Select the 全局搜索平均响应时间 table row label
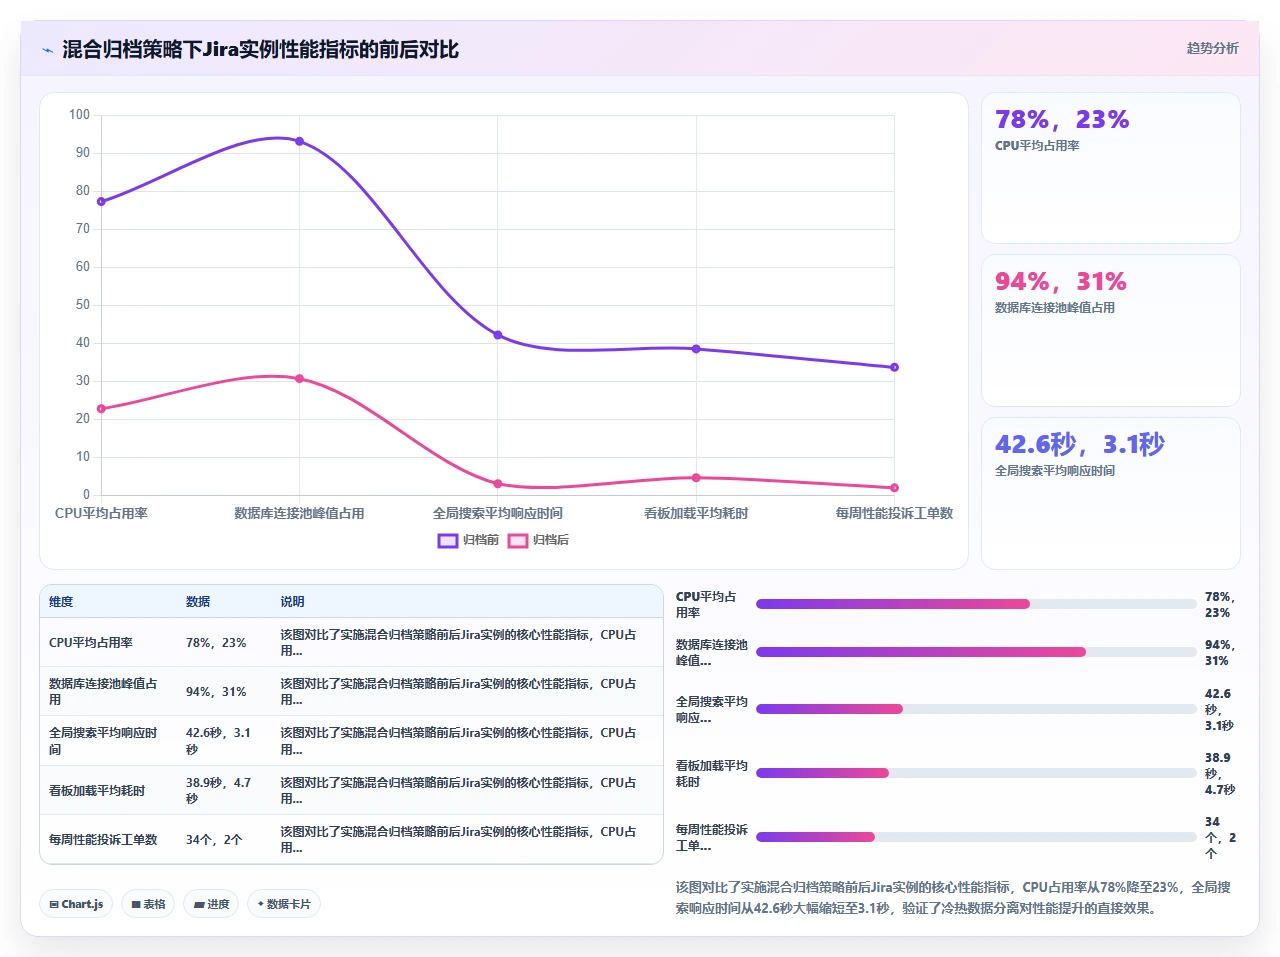This screenshot has height=957, width=1280. pos(103,741)
